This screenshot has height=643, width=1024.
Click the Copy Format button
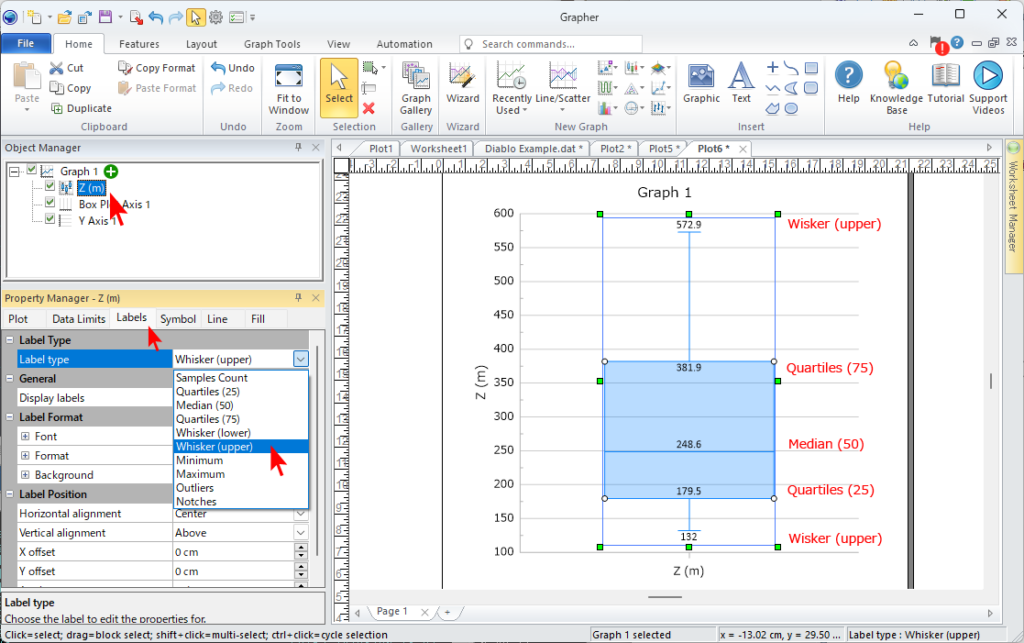click(x=157, y=68)
